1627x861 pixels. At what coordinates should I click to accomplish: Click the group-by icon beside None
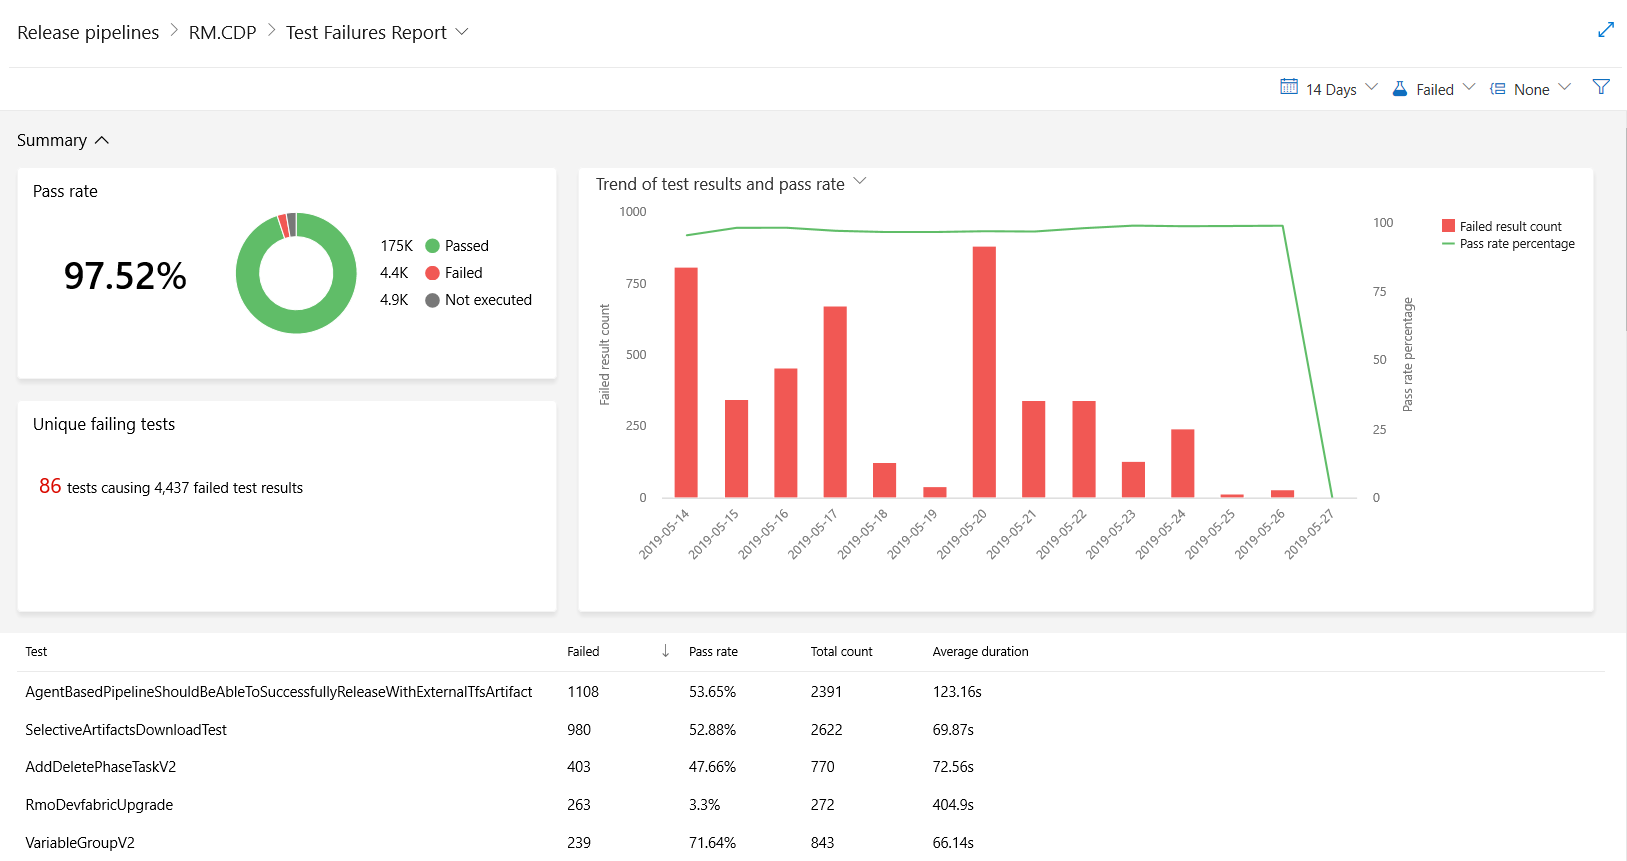pyautogui.click(x=1497, y=89)
